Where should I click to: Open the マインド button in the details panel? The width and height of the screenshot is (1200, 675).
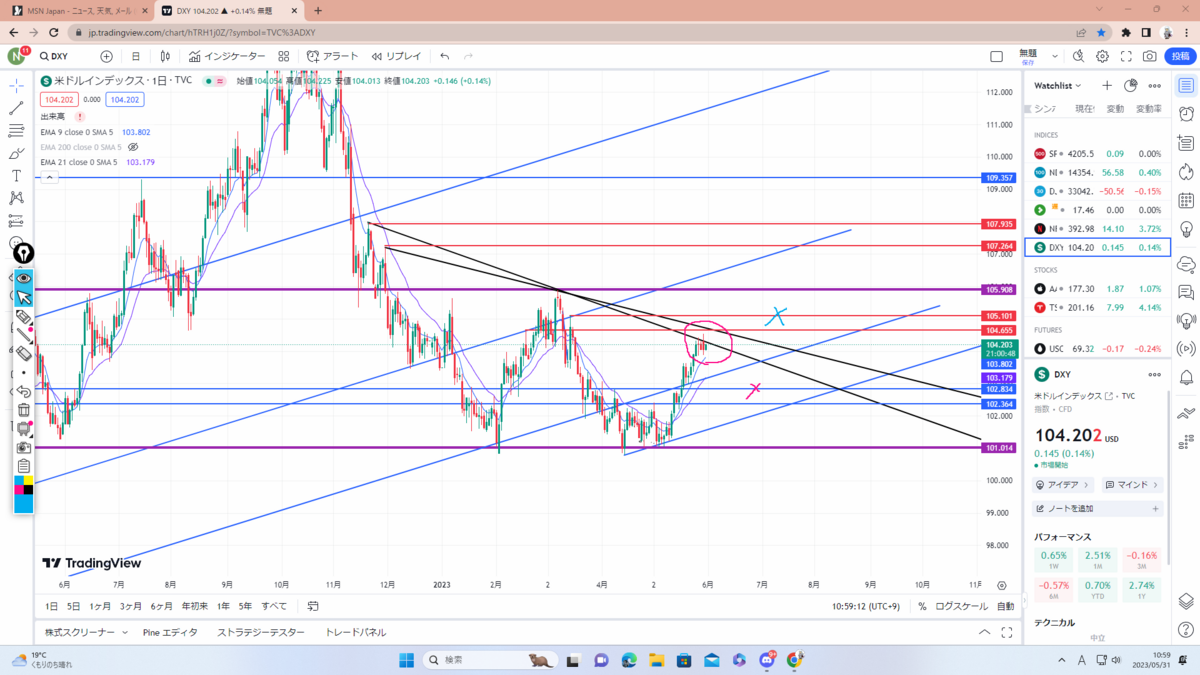[x=1132, y=484]
